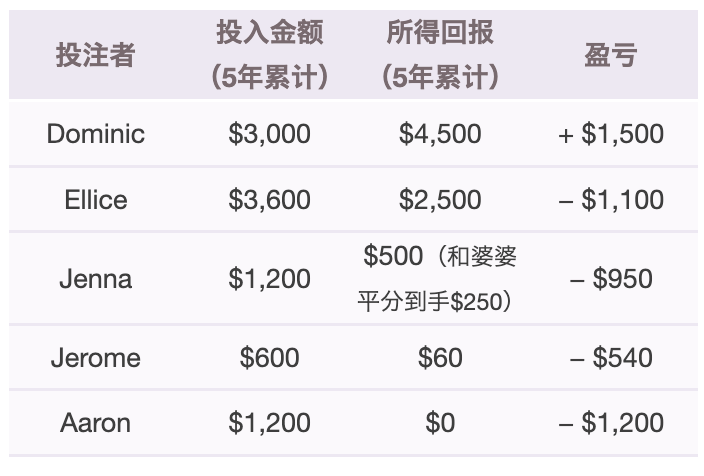Select the Jerome name cell
Image resolution: width=704 pixels, height=476 pixels.
(x=96, y=358)
